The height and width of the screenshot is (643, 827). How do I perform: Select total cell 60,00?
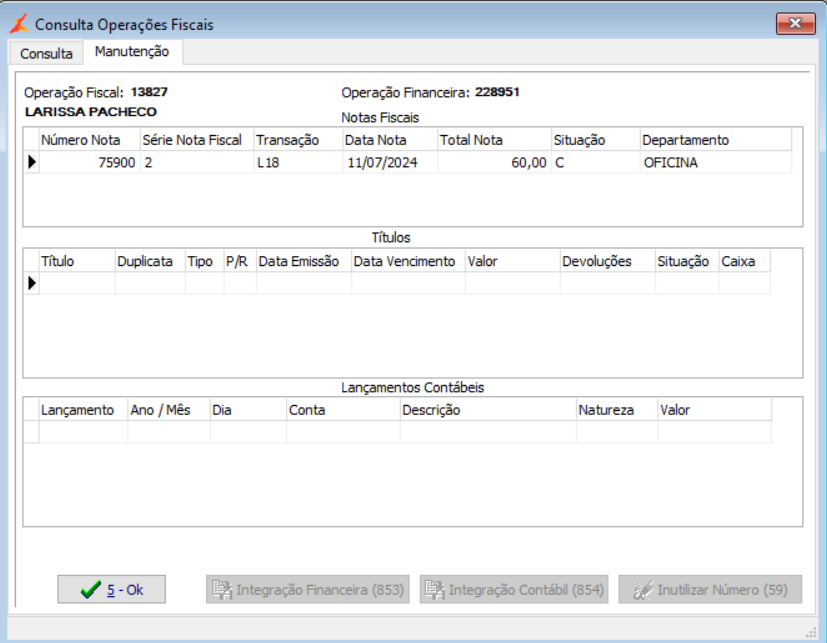point(494,162)
